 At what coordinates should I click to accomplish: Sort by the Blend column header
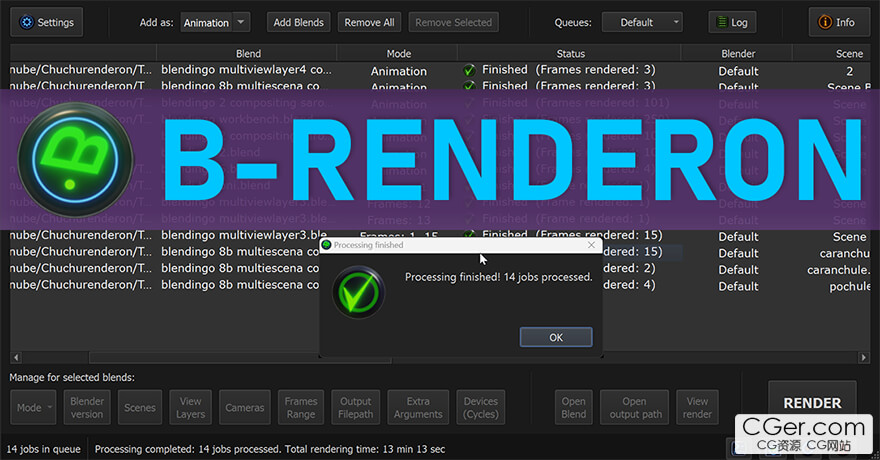click(x=248, y=54)
